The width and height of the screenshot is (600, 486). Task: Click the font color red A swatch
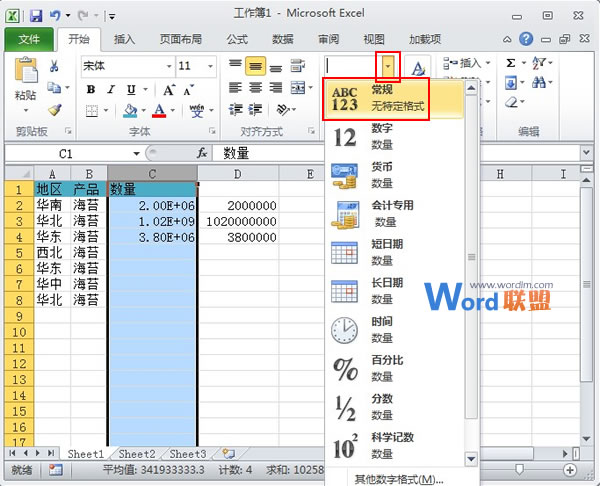(x=158, y=110)
